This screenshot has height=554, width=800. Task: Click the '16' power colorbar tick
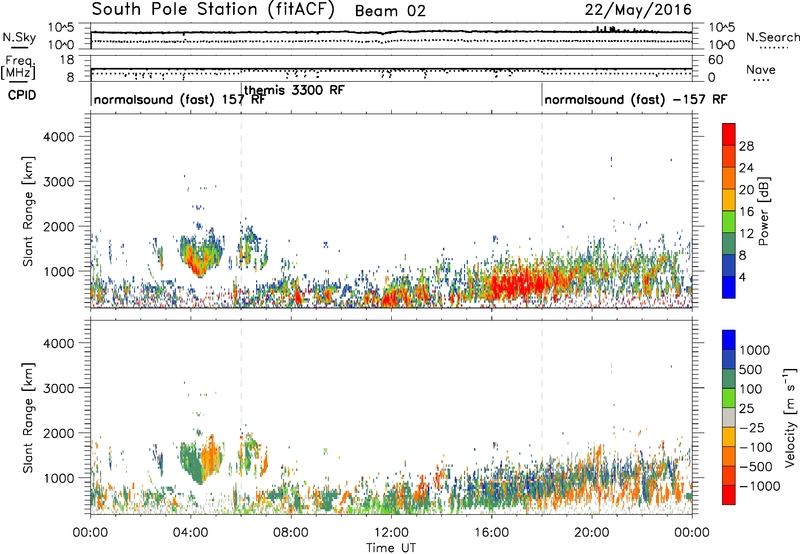746,212
